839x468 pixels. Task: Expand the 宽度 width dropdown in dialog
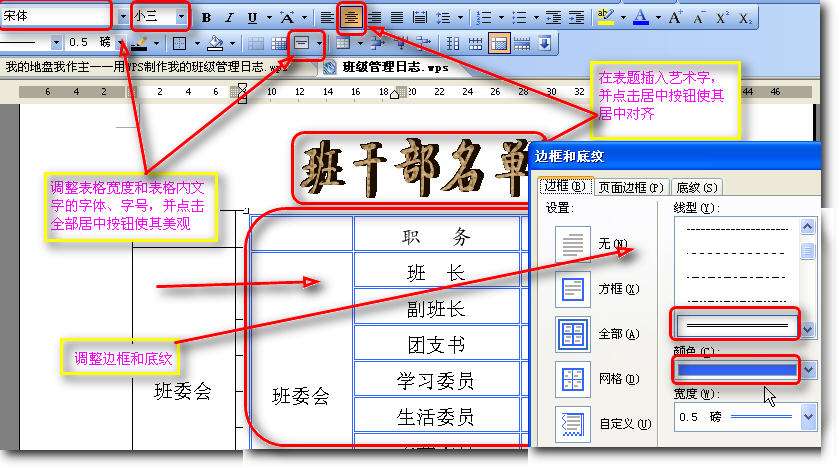point(808,417)
